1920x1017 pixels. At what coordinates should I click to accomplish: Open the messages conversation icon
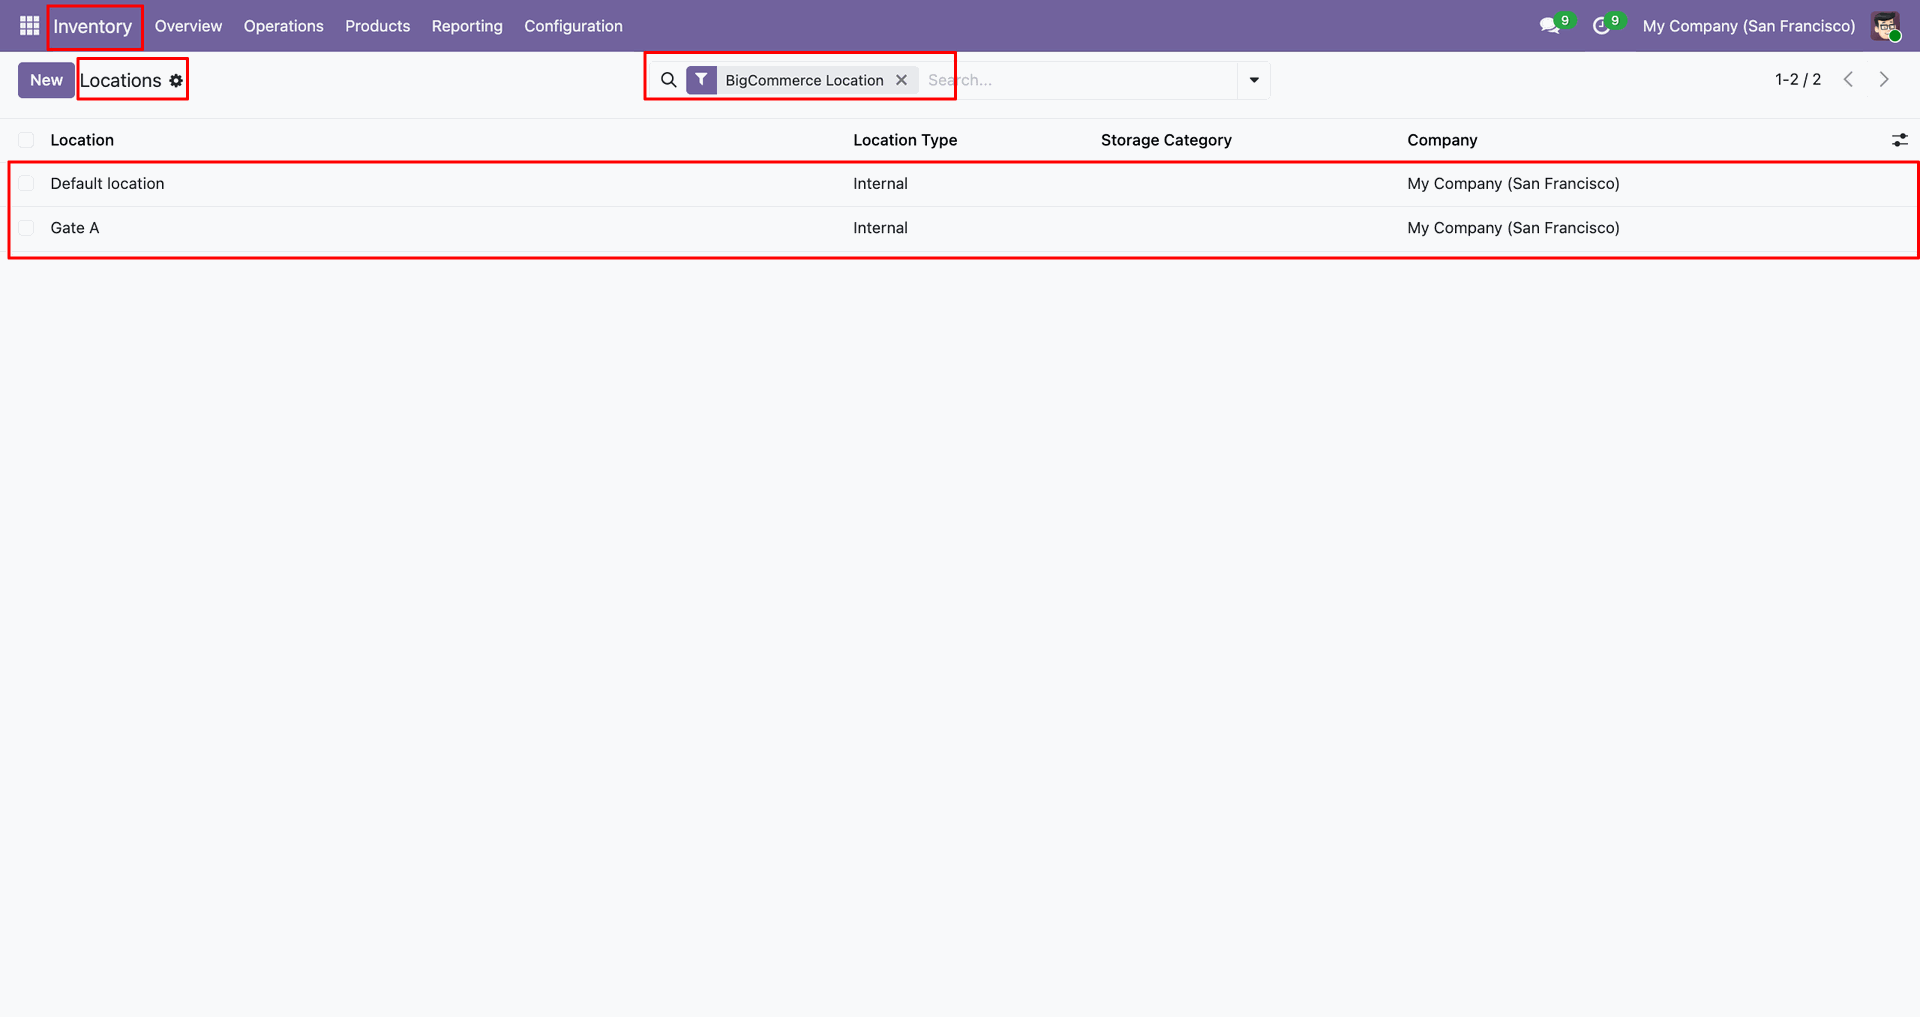point(1550,26)
